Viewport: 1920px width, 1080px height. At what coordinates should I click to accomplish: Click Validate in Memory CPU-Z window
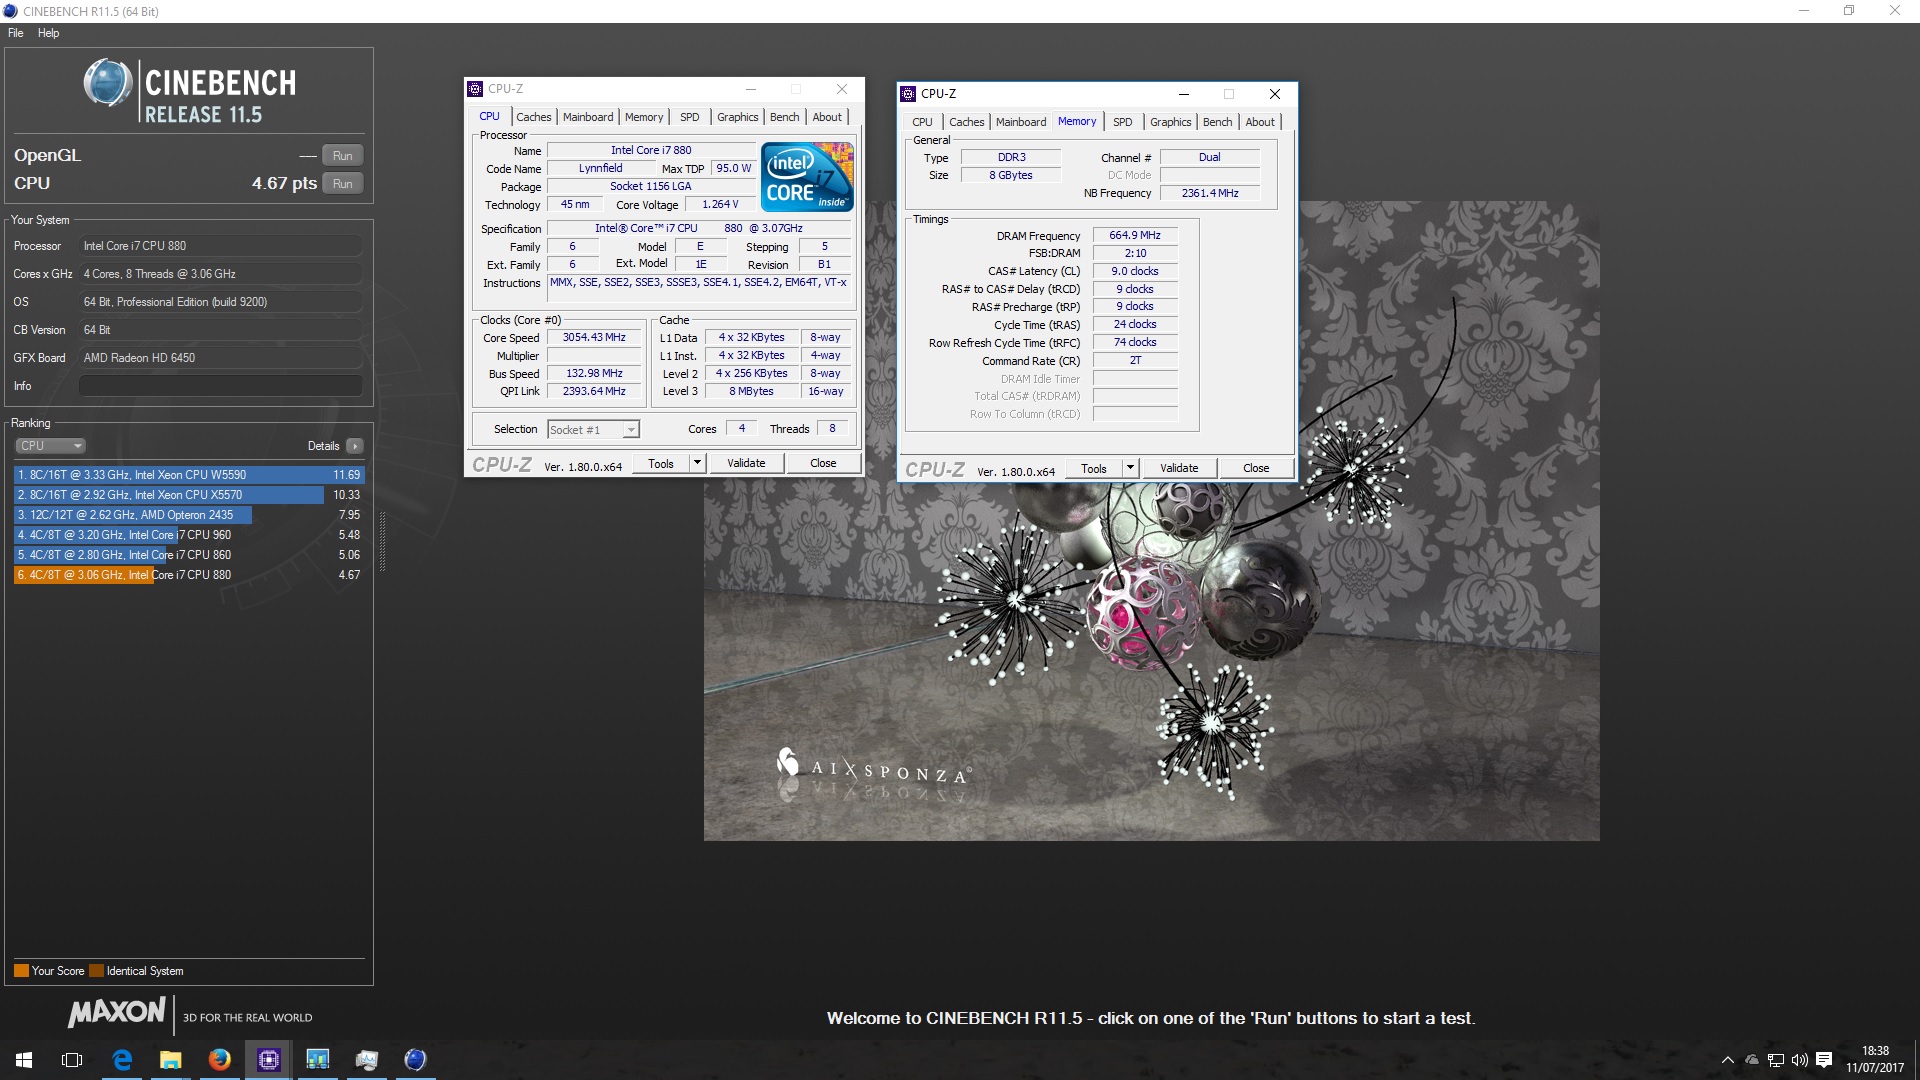[1179, 469]
